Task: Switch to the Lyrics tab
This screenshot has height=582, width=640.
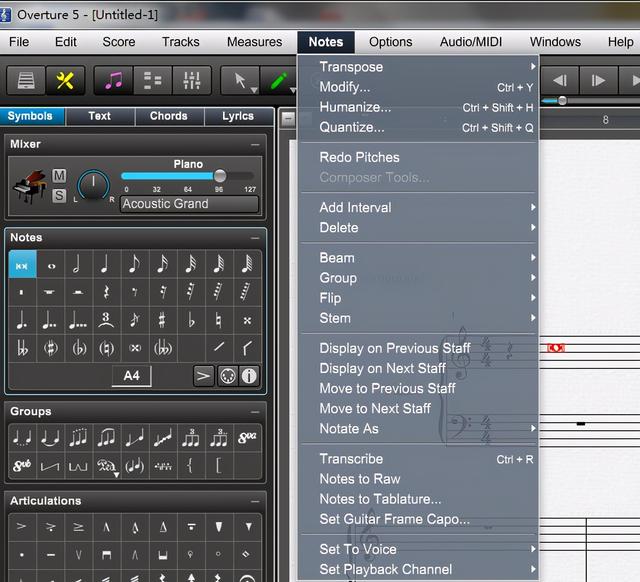Action: coord(238,116)
